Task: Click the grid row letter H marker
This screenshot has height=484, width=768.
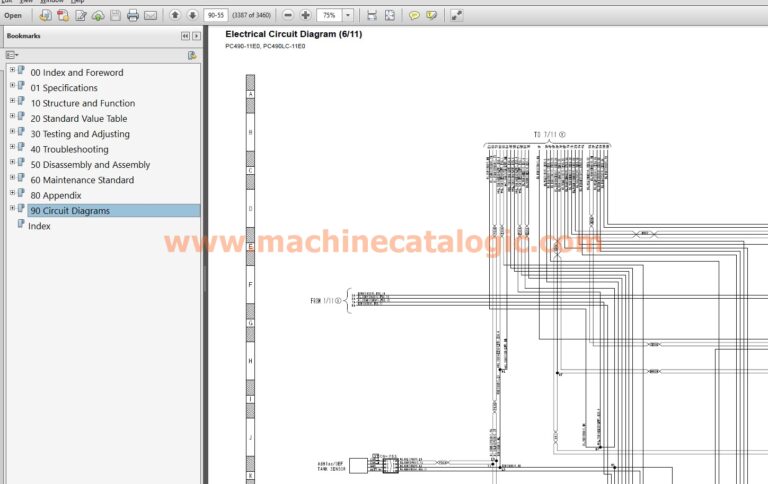Action: coord(250,361)
